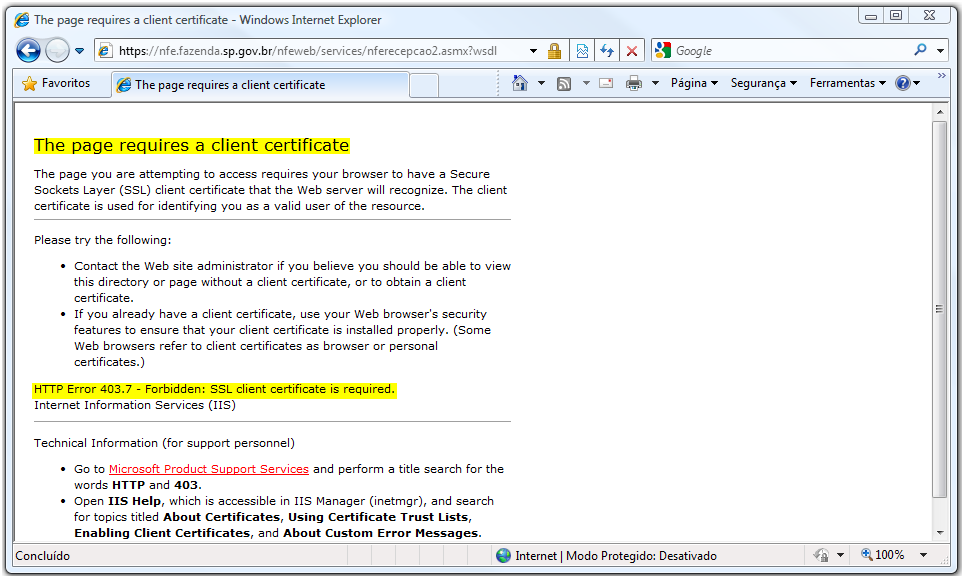
Task: Expand the zoom level dropdown arrow
Action: [x=923, y=555]
